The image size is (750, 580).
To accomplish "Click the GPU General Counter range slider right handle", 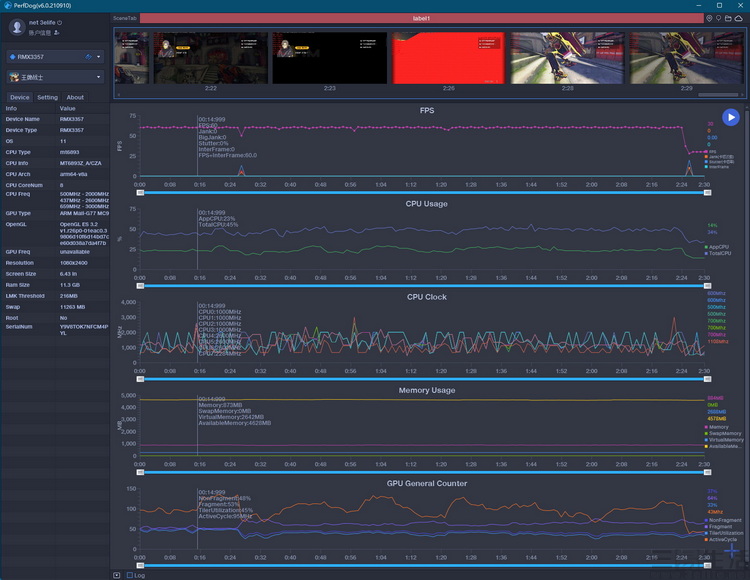I will [707, 566].
